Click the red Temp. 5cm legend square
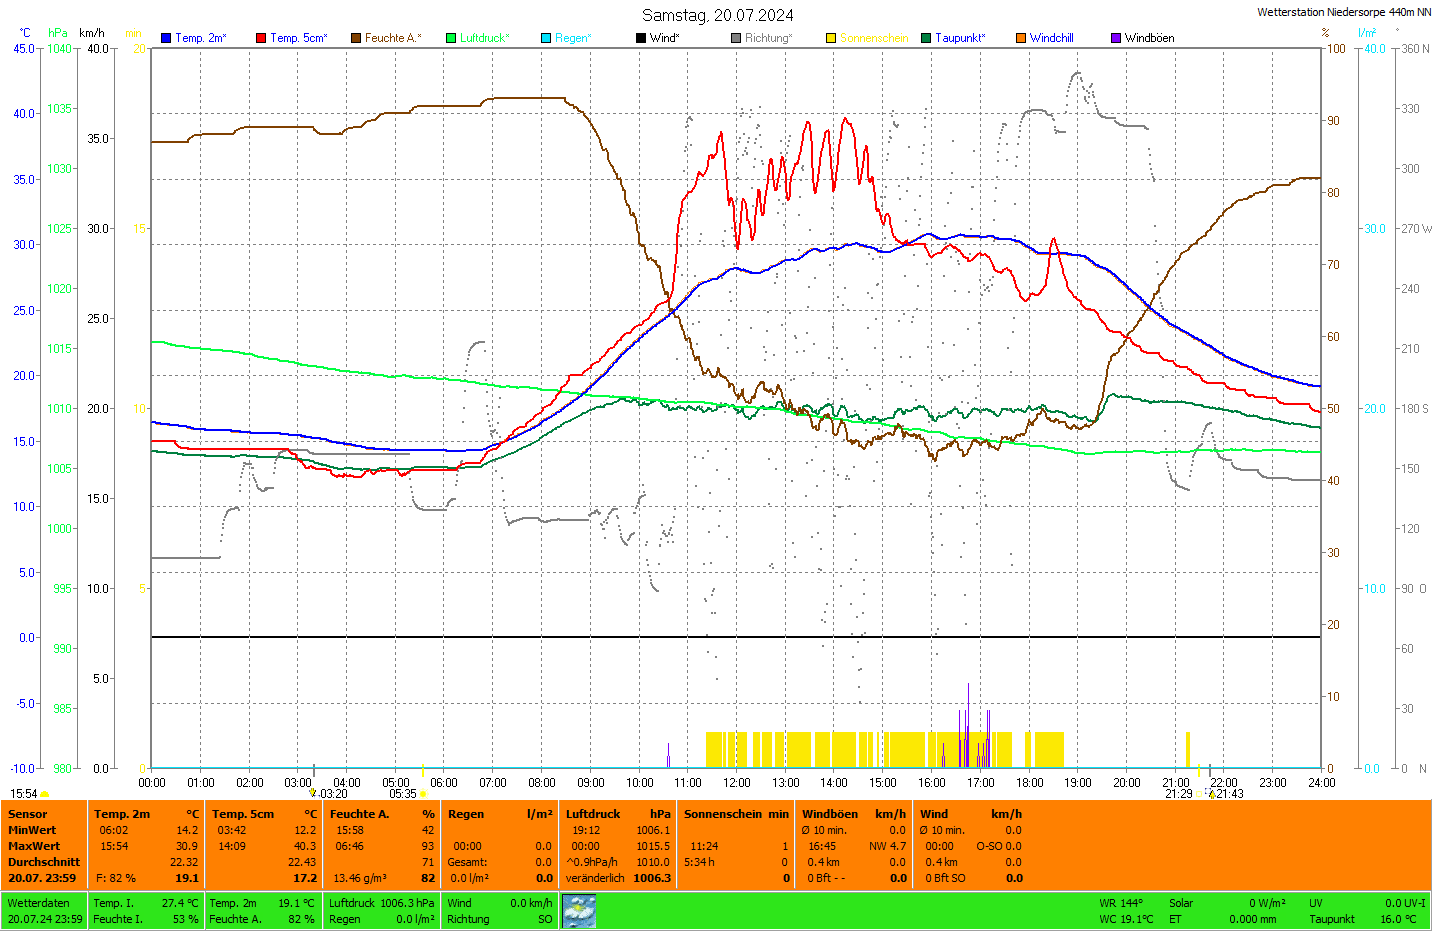The image size is (1432, 931). click(x=261, y=38)
